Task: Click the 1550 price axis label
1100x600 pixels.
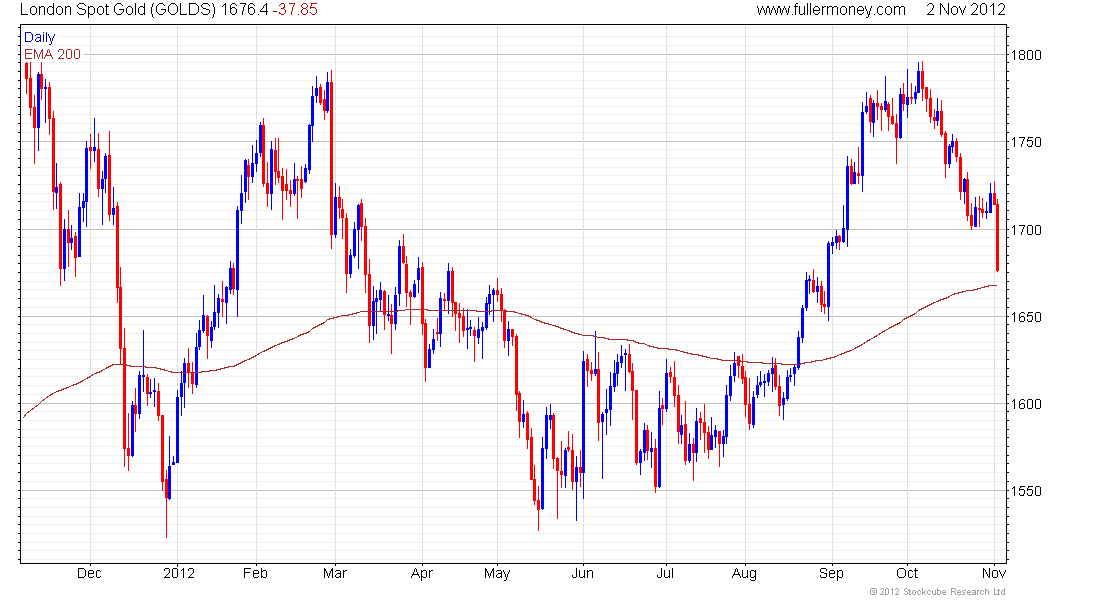Action: (x=1026, y=491)
